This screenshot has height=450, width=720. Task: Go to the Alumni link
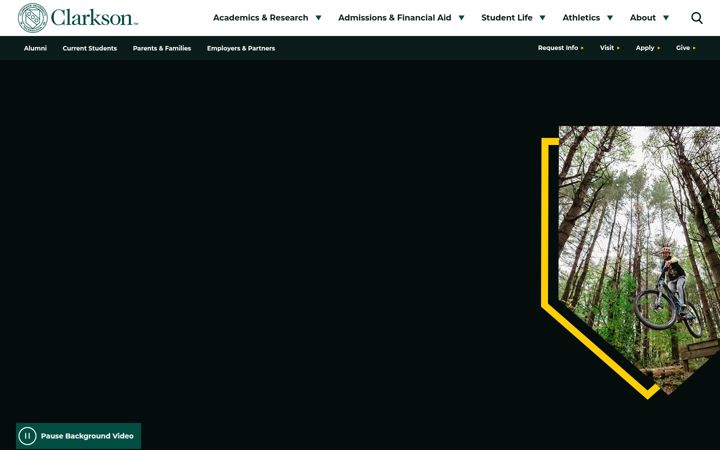(35, 48)
